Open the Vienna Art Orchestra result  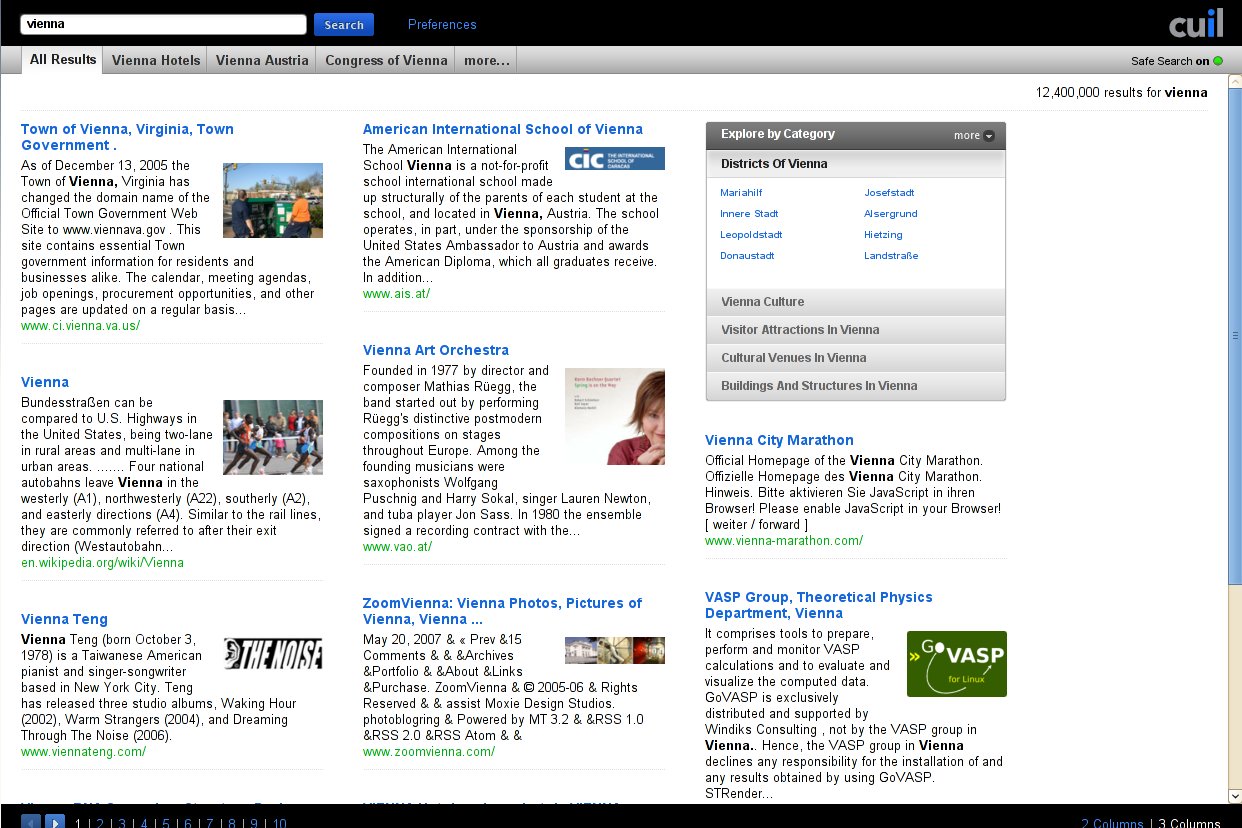(x=436, y=350)
